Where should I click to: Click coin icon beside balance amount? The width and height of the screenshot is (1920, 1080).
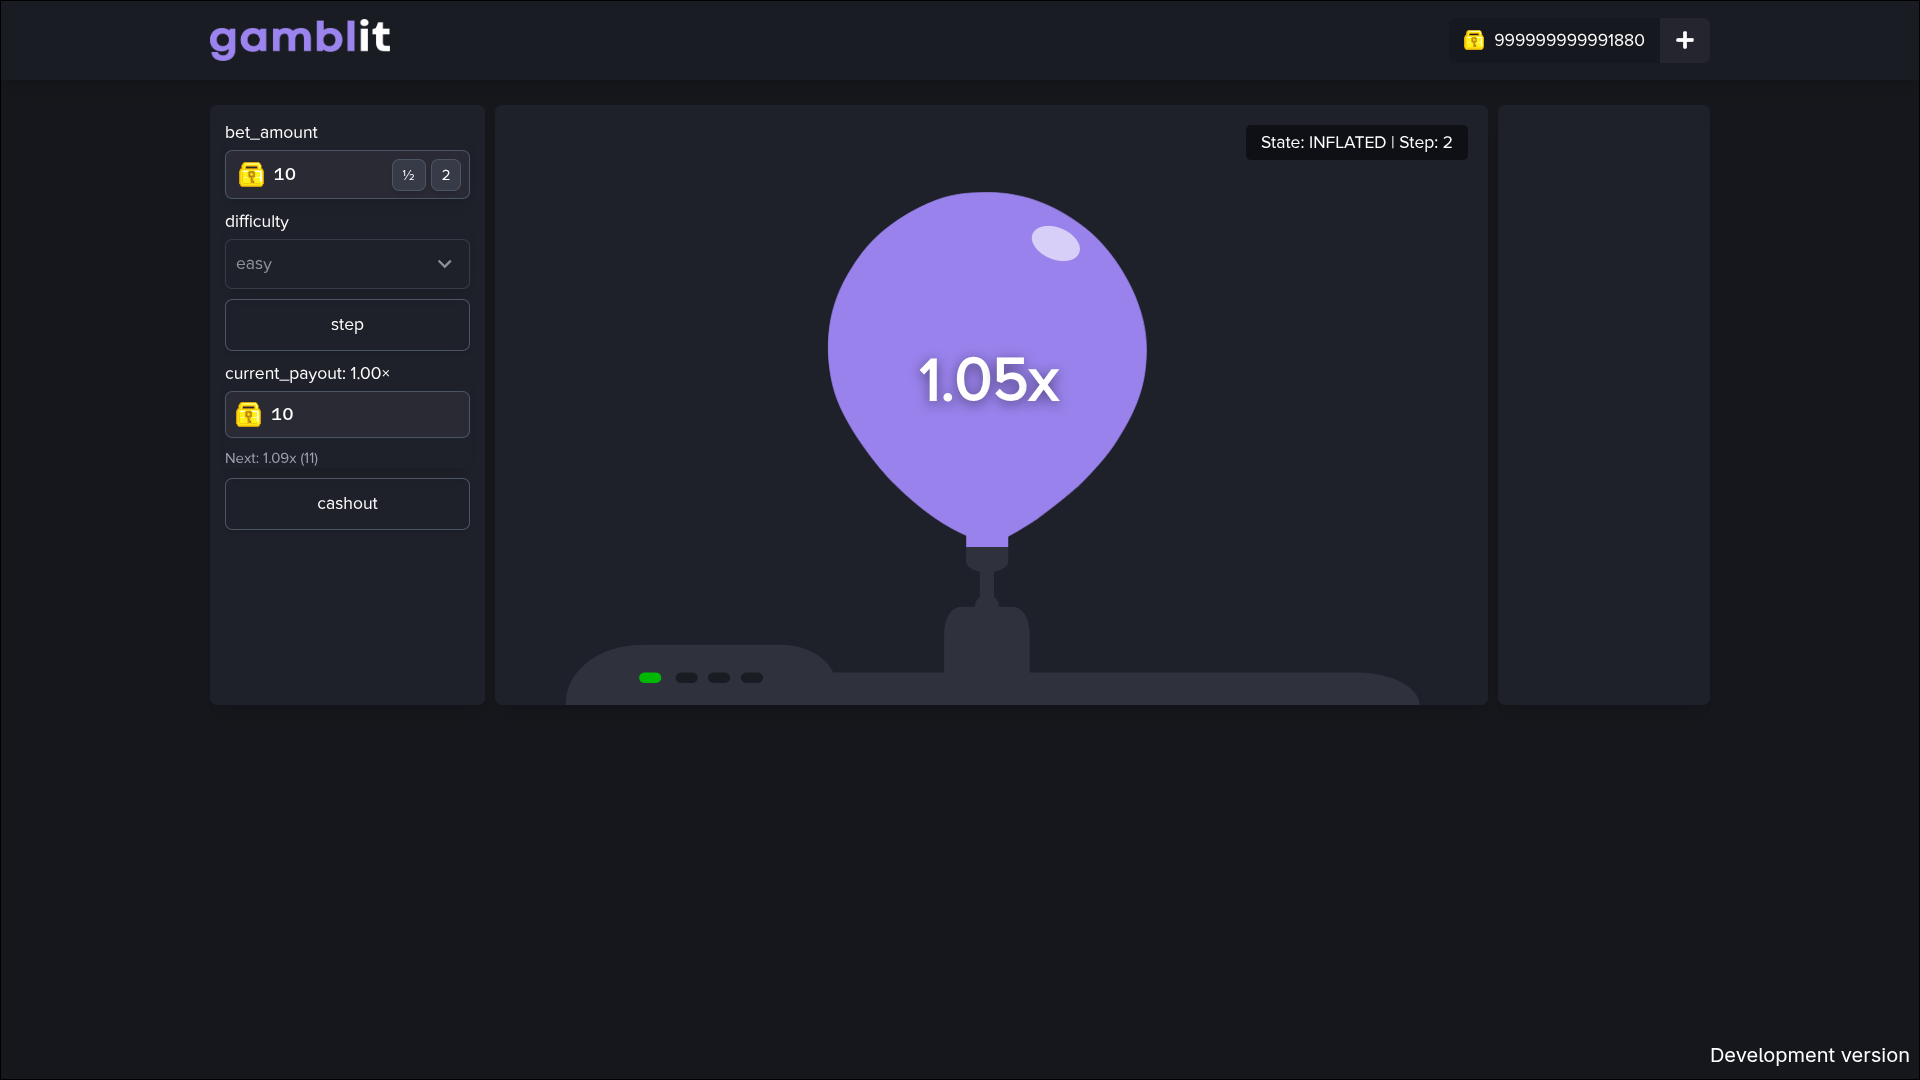tap(1473, 40)
